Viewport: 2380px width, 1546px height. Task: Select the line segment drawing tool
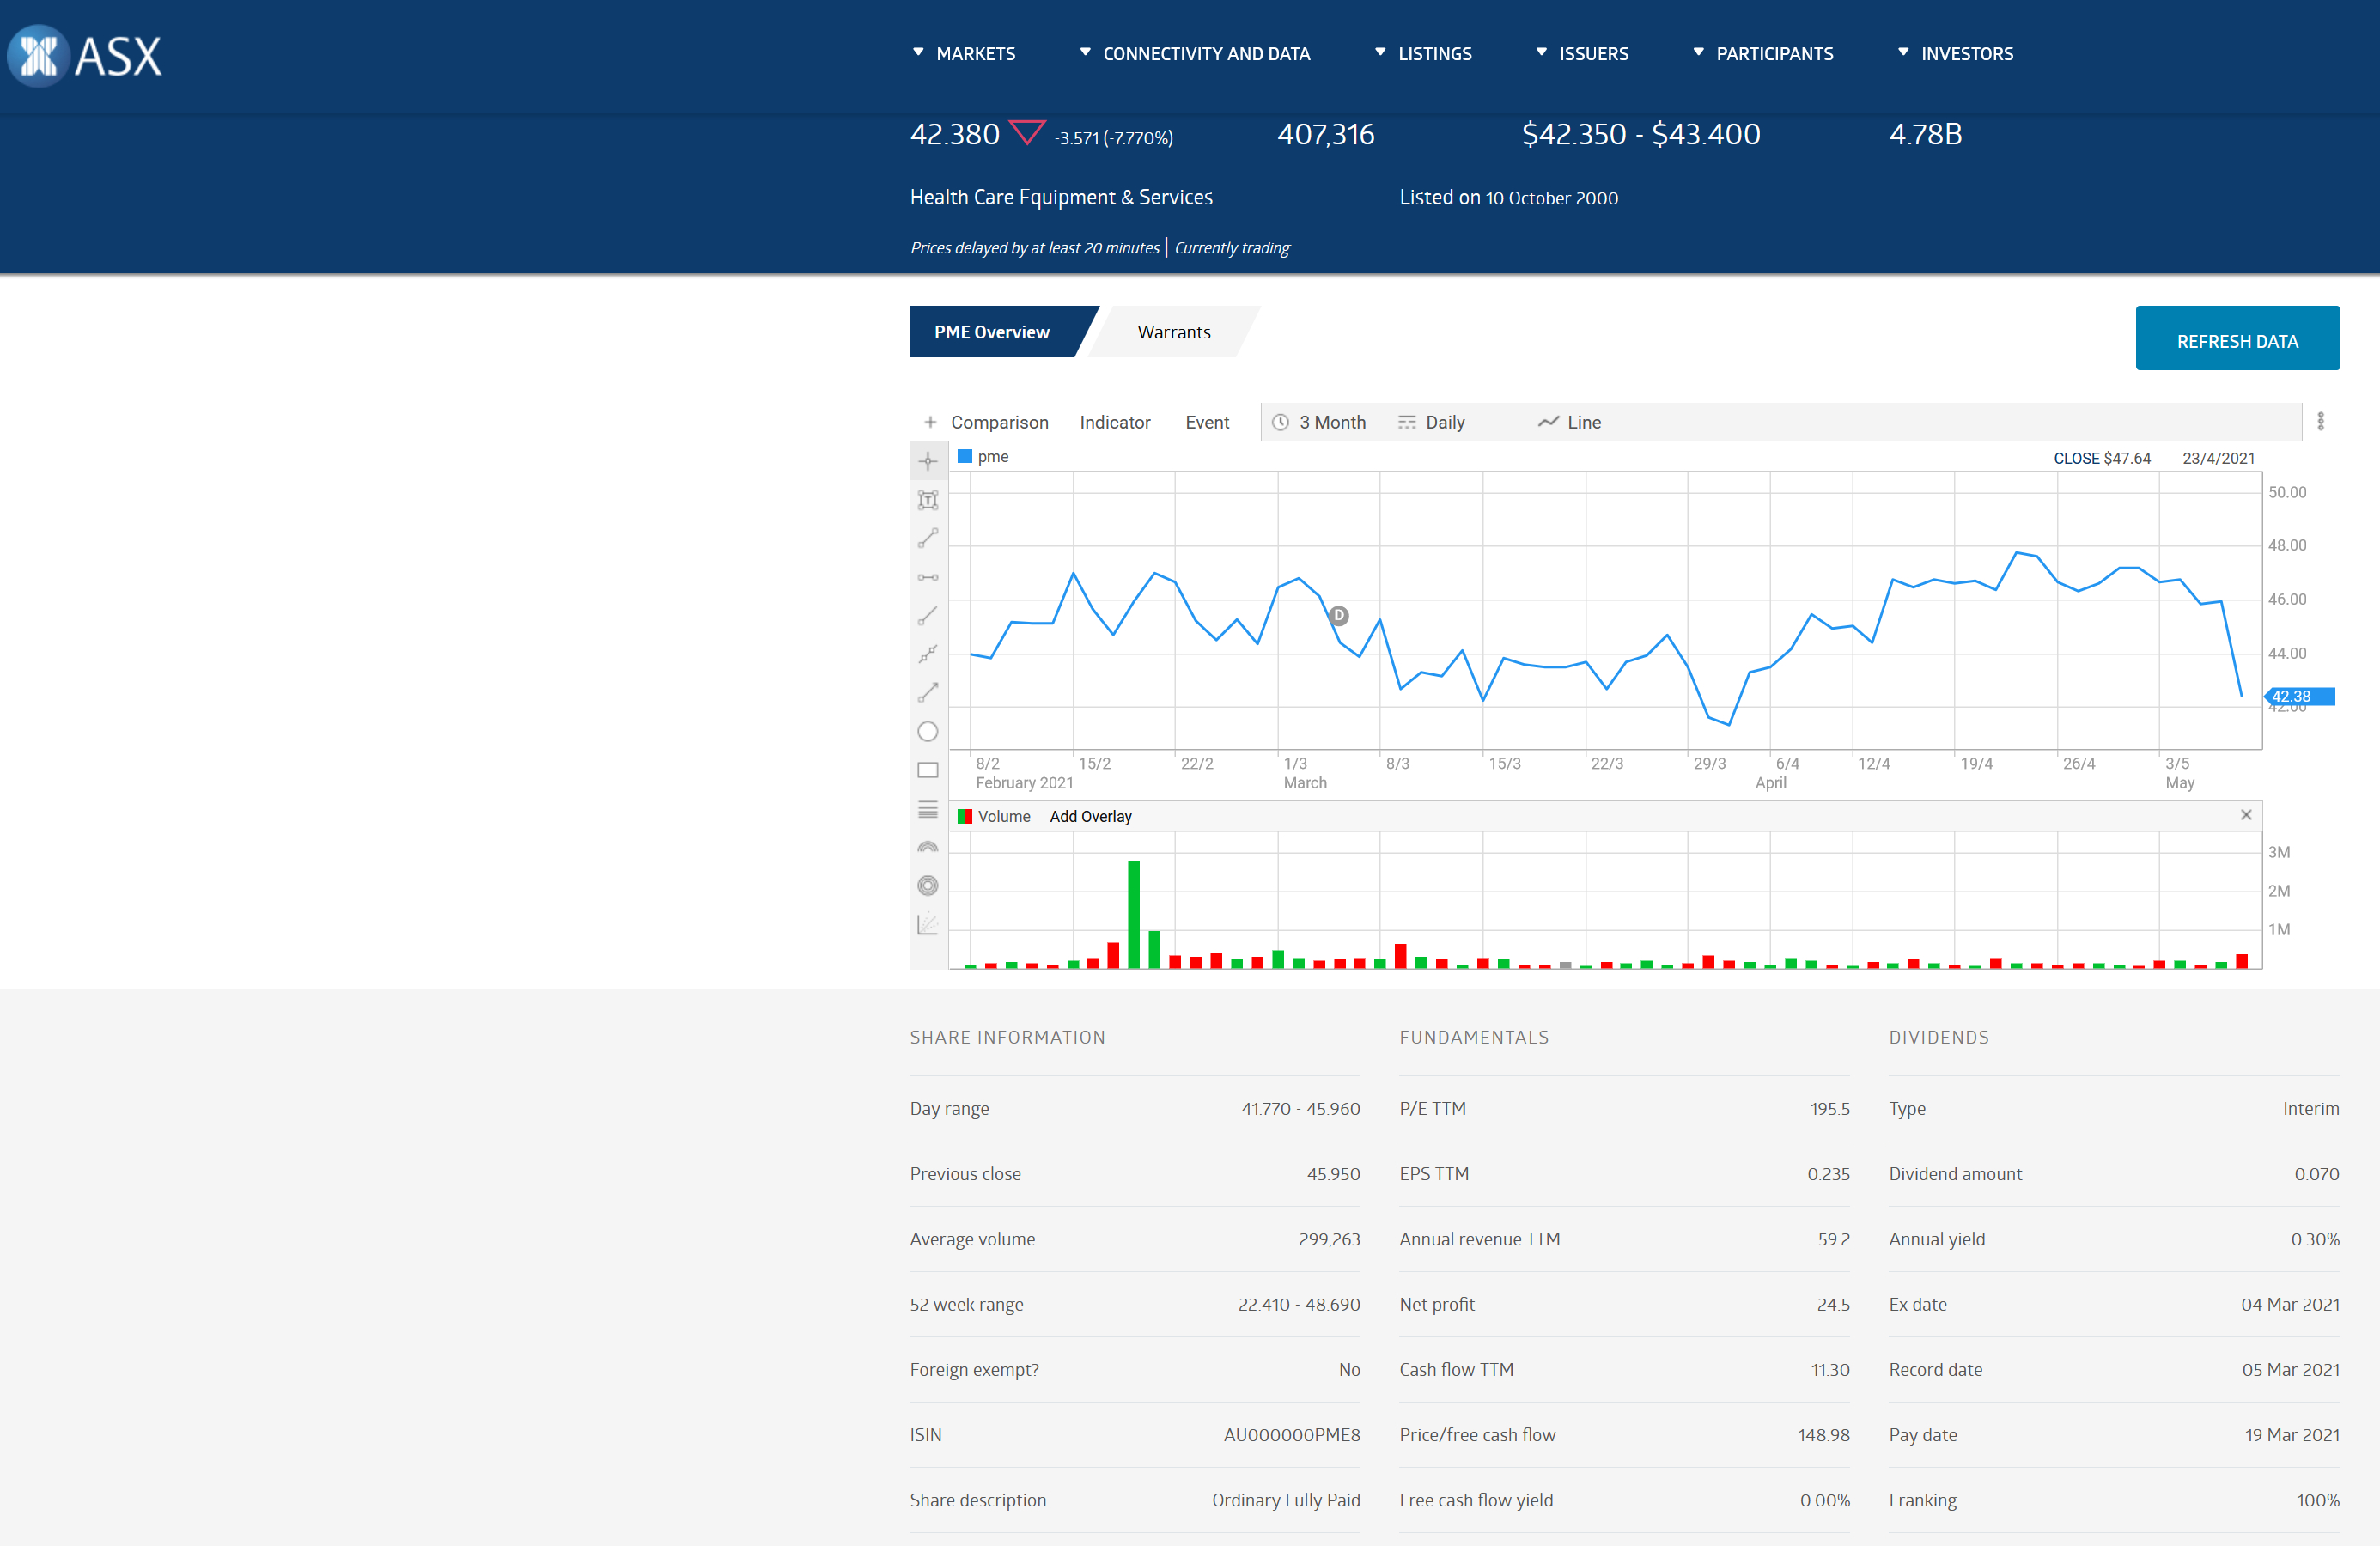point(928,538)
